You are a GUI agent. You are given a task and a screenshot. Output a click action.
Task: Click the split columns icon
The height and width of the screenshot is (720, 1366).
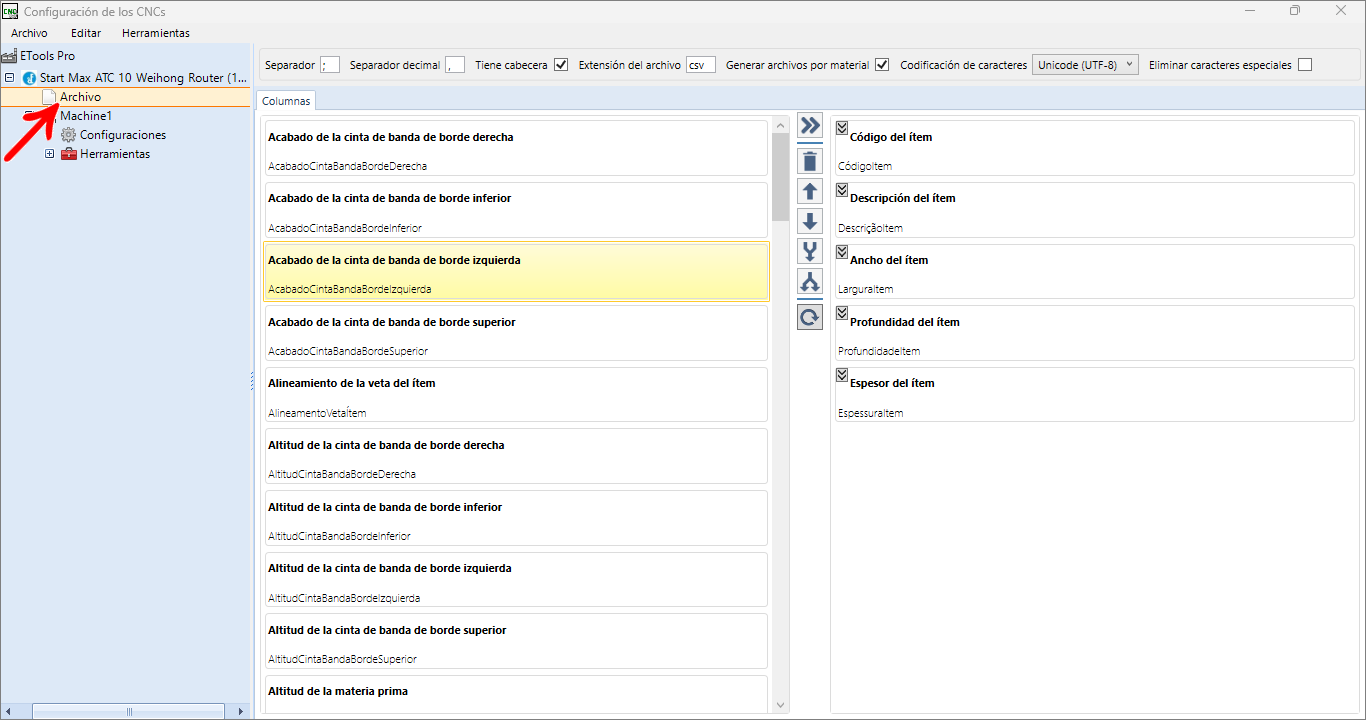(810, 282)
